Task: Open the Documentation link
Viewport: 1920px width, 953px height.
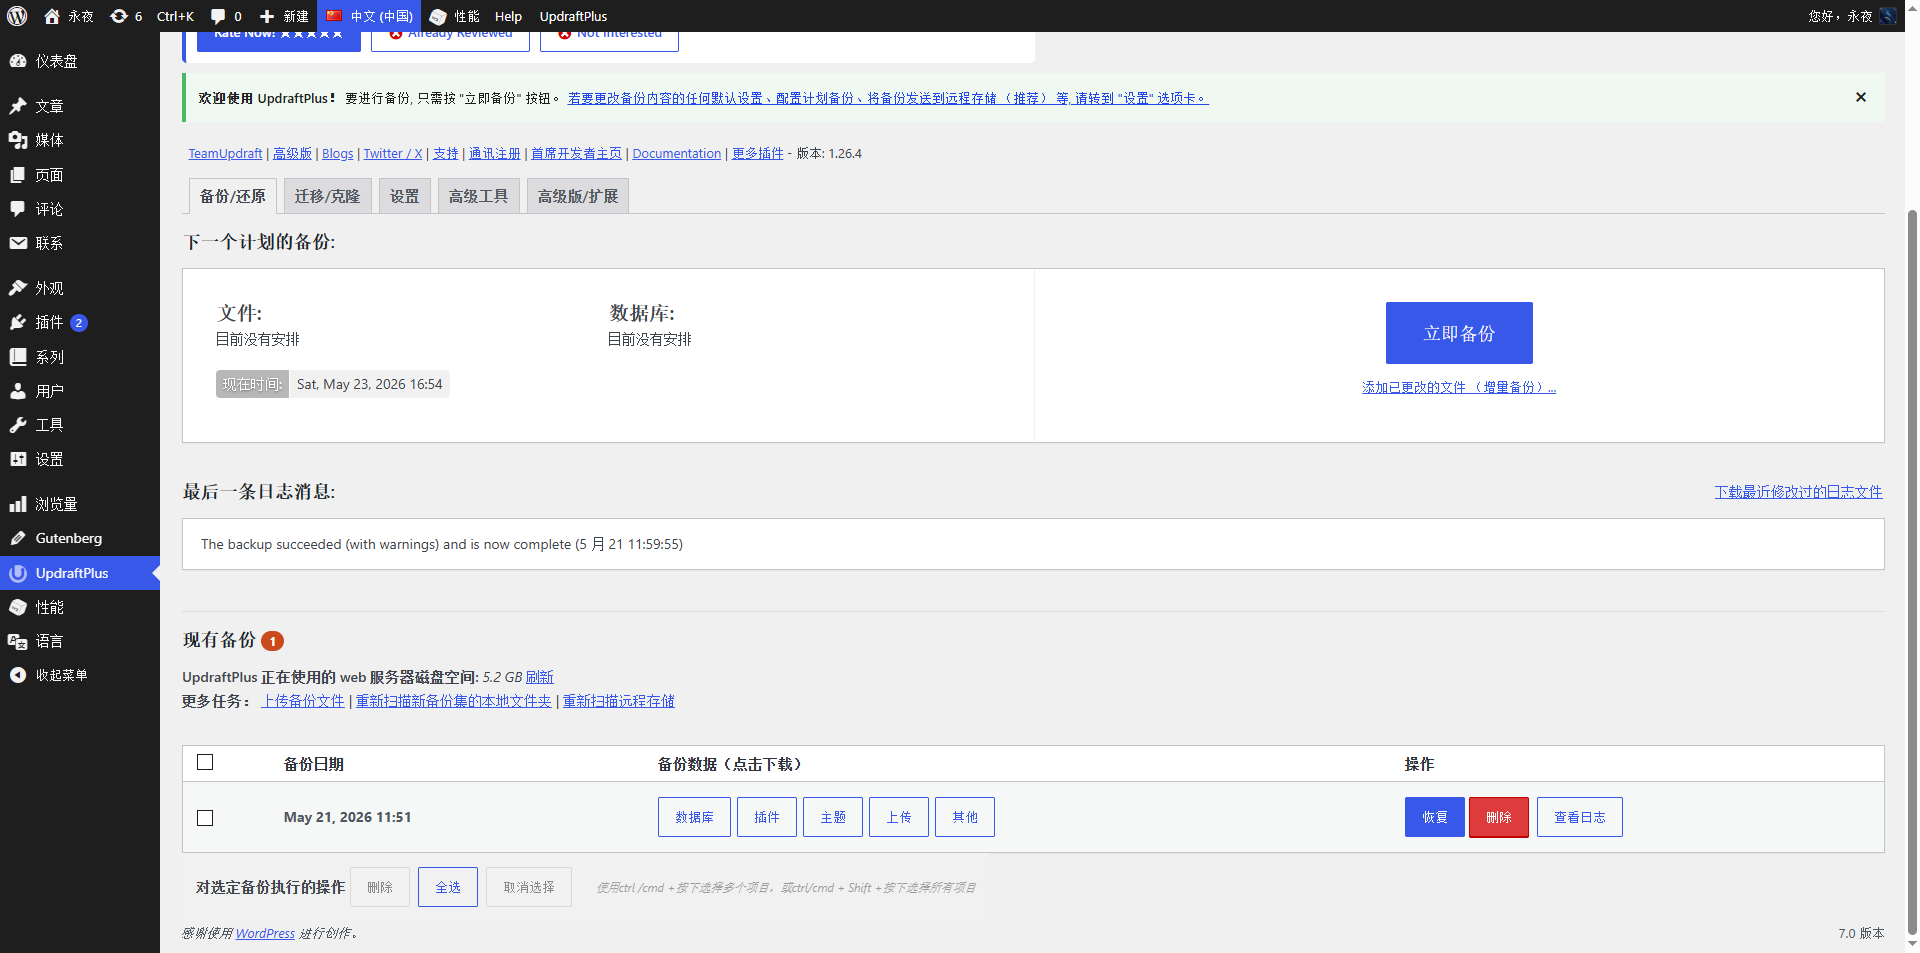Action: [677, 153]
